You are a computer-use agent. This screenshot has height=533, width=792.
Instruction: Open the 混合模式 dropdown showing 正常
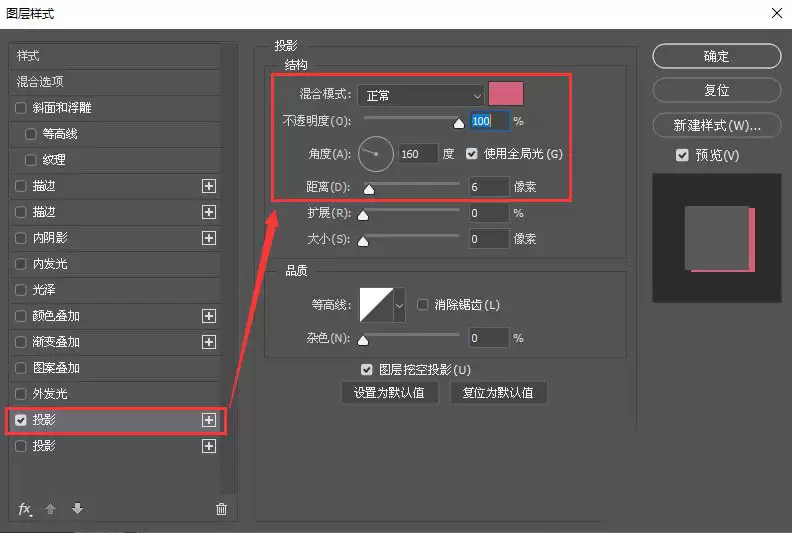coord(421,95)
